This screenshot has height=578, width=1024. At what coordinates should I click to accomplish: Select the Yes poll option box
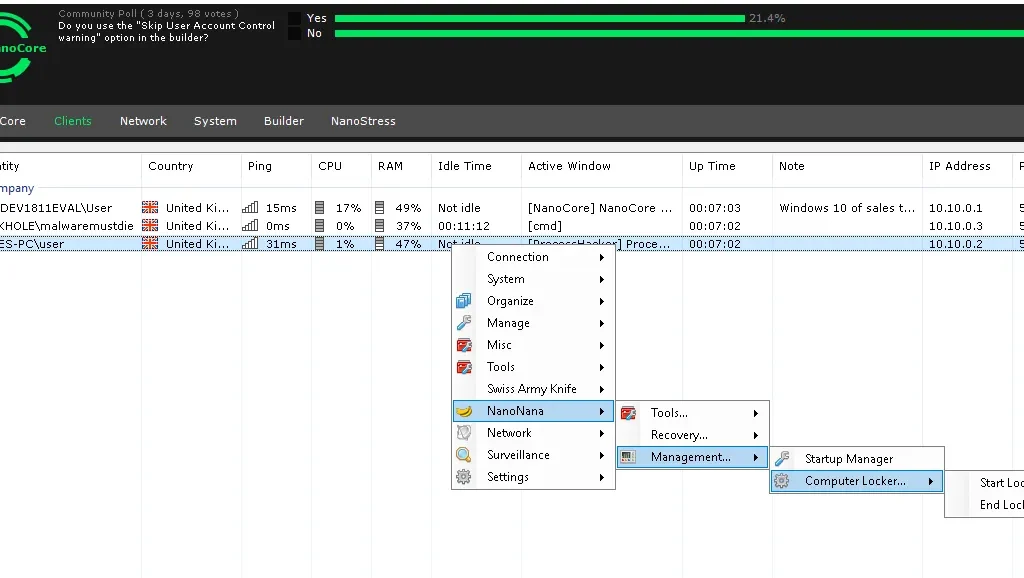click(x=295, y=18)
